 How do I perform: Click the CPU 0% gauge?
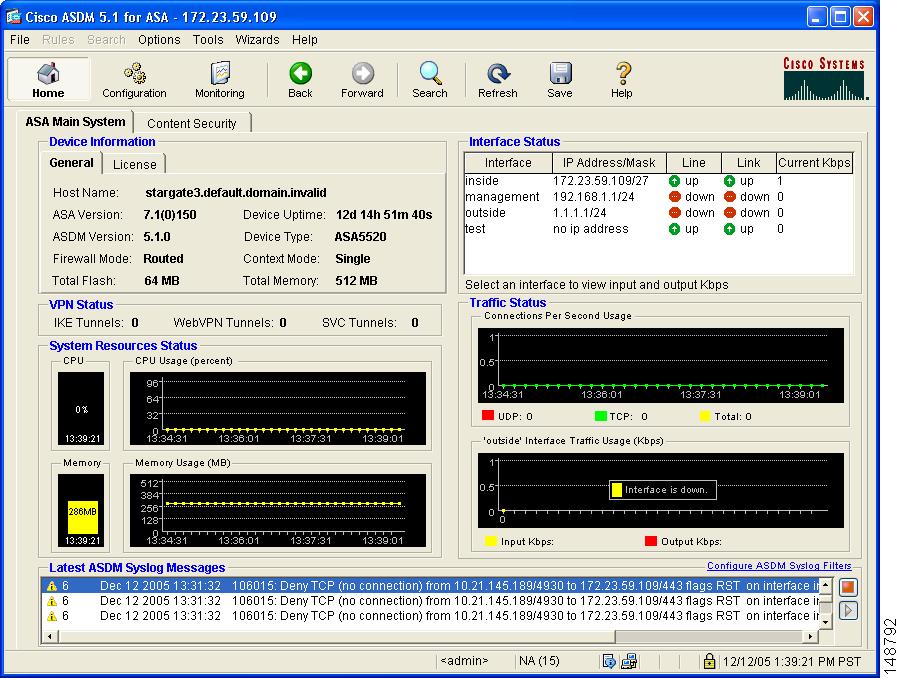pyautogui.click(x=81, y=409)
